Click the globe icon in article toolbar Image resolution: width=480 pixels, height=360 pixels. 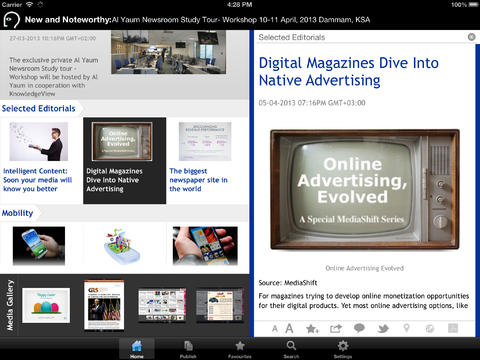[430, 329]
